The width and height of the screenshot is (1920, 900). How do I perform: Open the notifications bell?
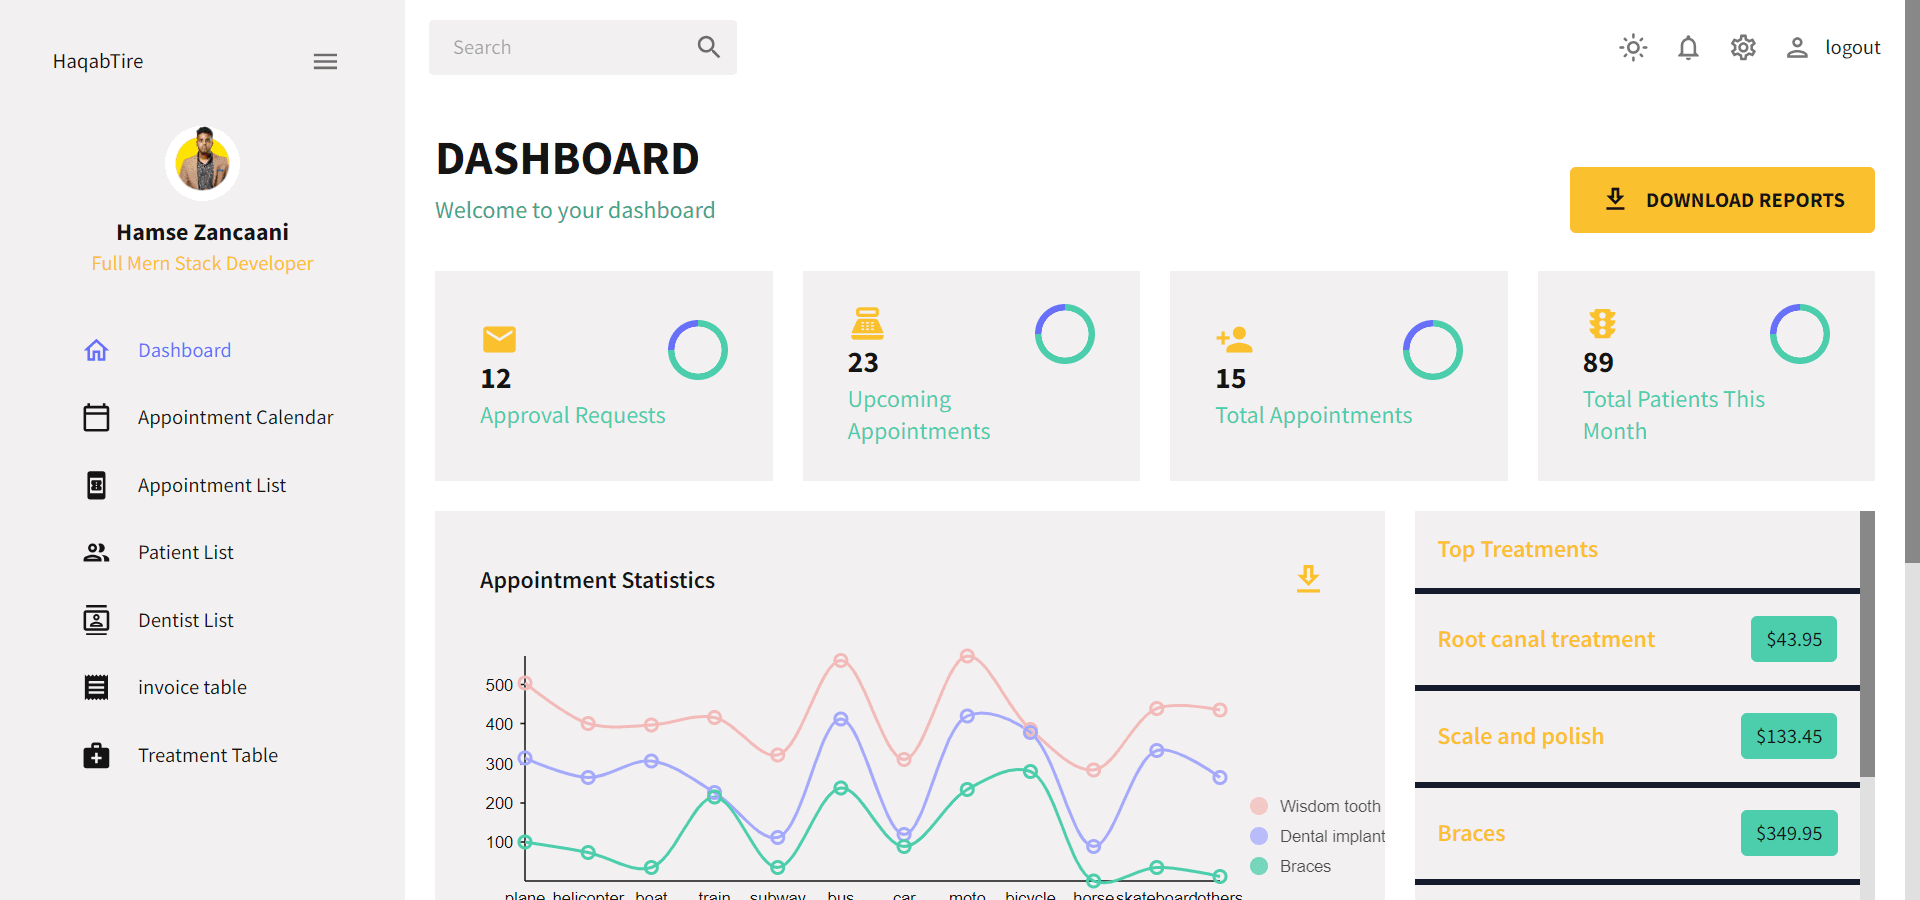[x=1688, y=48]
